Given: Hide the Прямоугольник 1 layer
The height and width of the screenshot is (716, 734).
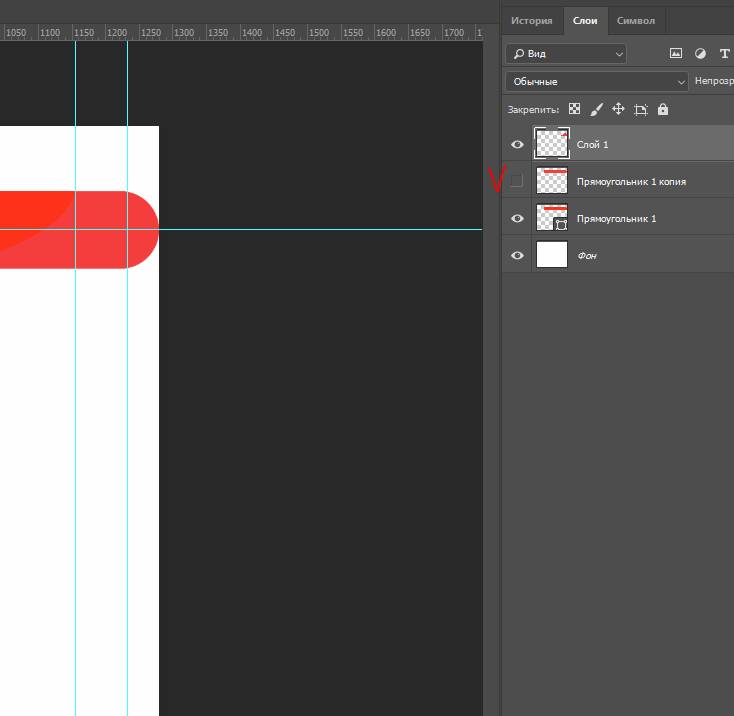Looking at the screenshot, I should [x=517, y=219].
